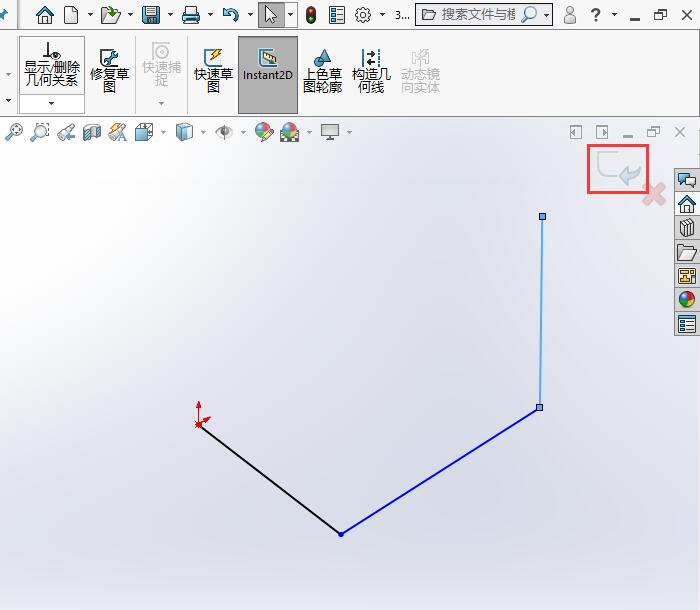Open Options gear icon

point(363,15)
